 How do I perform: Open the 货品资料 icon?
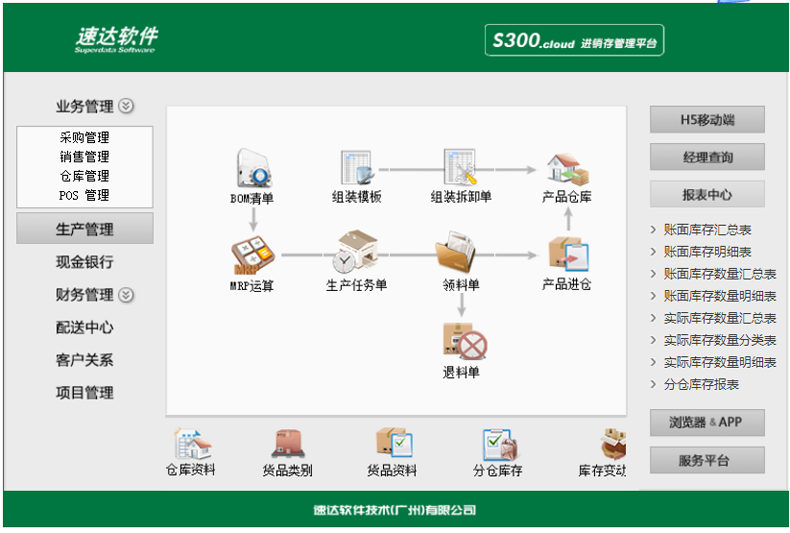(x=394, y=443)
